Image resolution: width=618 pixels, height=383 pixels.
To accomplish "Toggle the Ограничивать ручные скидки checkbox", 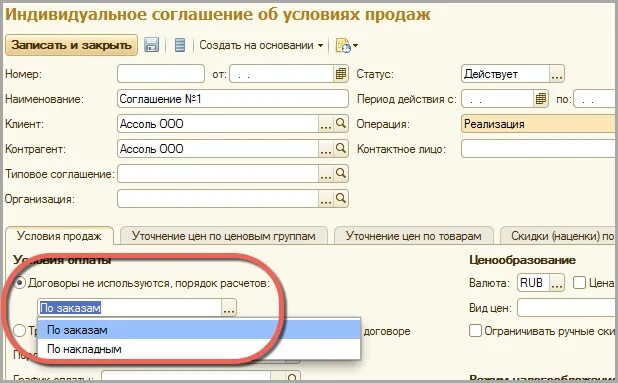I will point(475,331).
